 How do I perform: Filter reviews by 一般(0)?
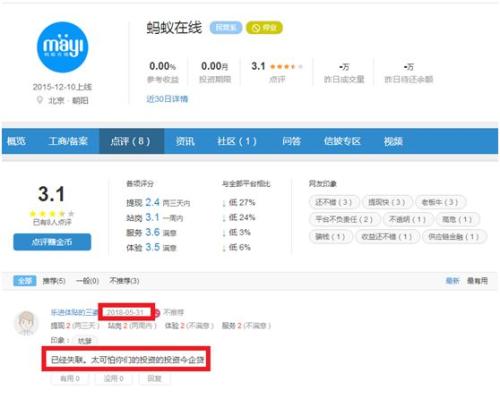87,281
